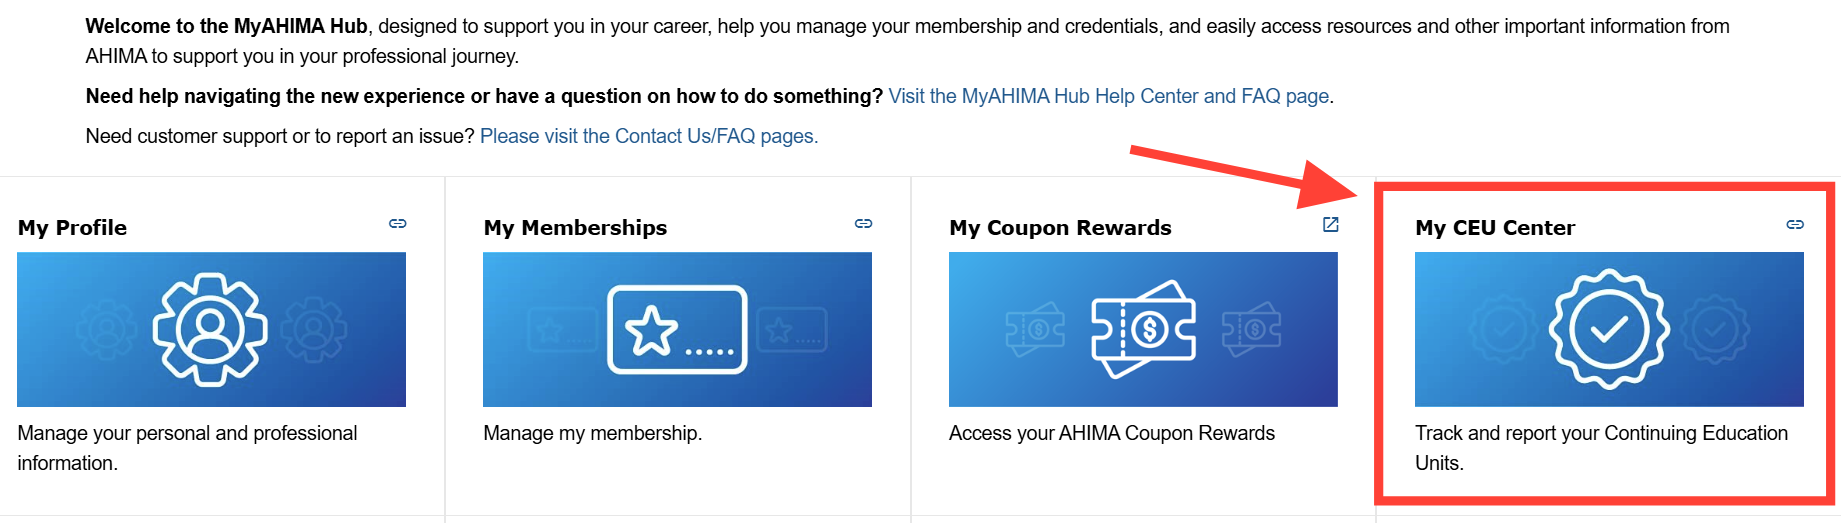Open the My Coupon Rewards heading
Viewport: 1841px width, 523px height.
pos(1060,228)
